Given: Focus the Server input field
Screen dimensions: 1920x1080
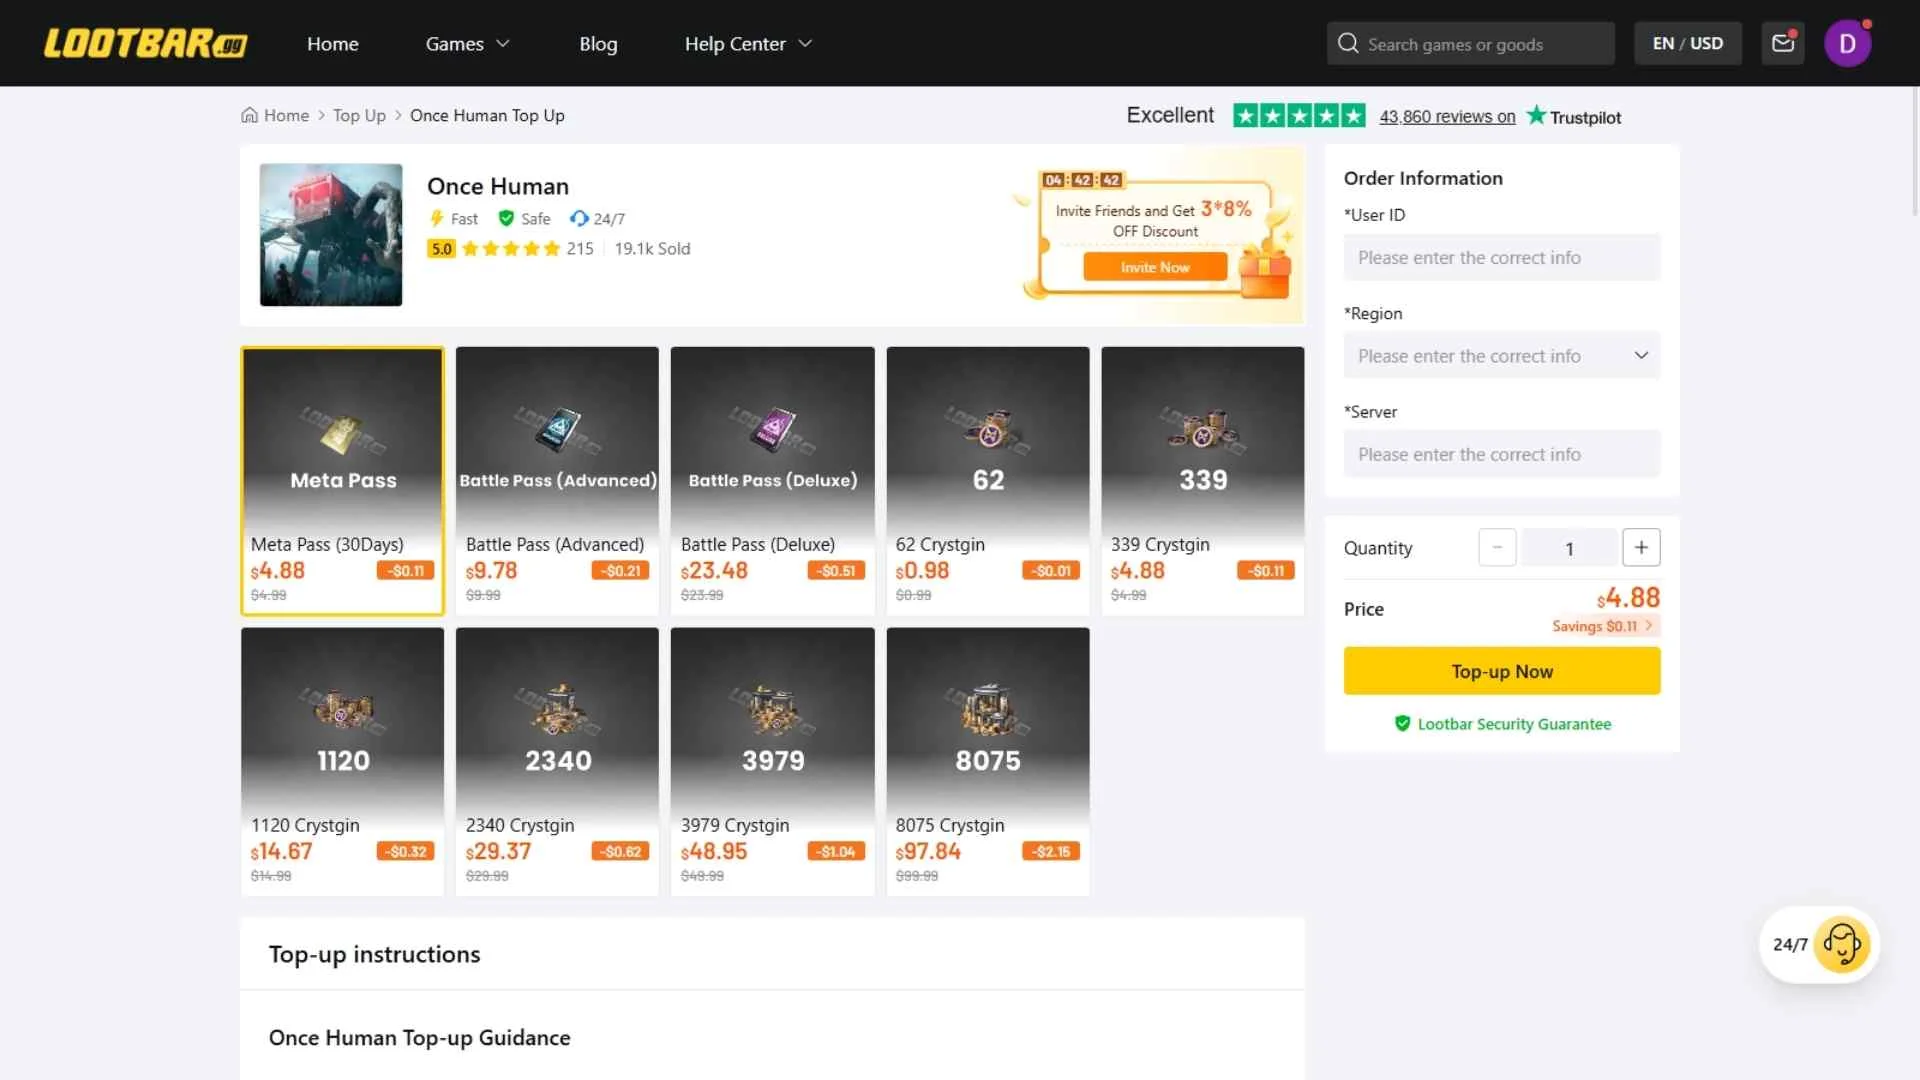Looking at the screenshot, I should [1501, 454].
